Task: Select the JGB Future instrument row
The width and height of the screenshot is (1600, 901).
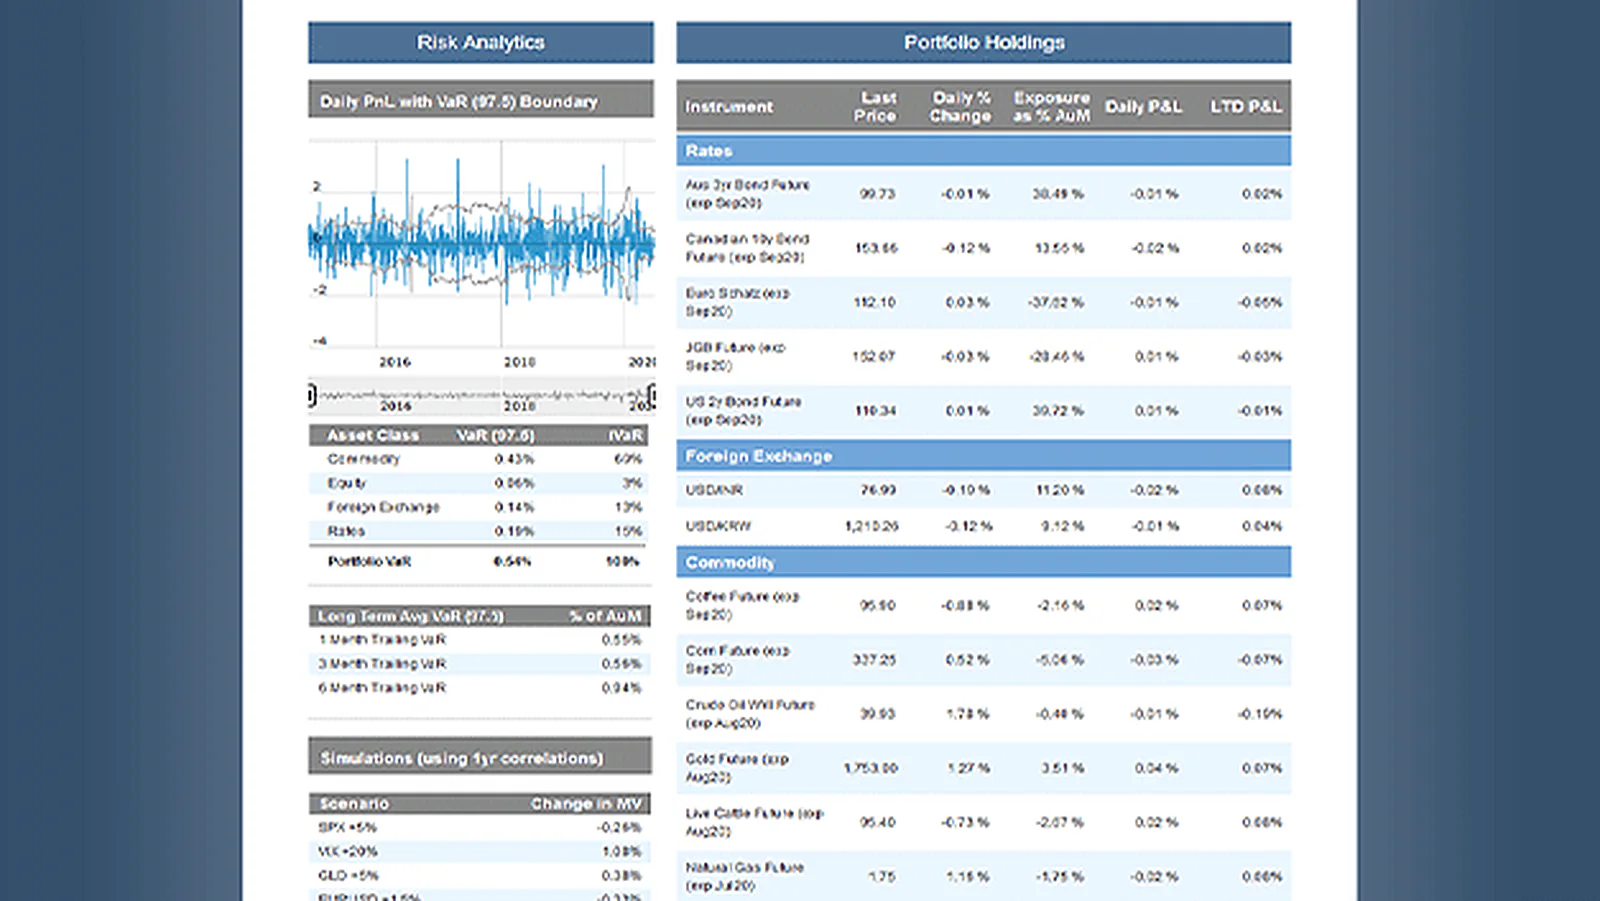Action: 984,356
